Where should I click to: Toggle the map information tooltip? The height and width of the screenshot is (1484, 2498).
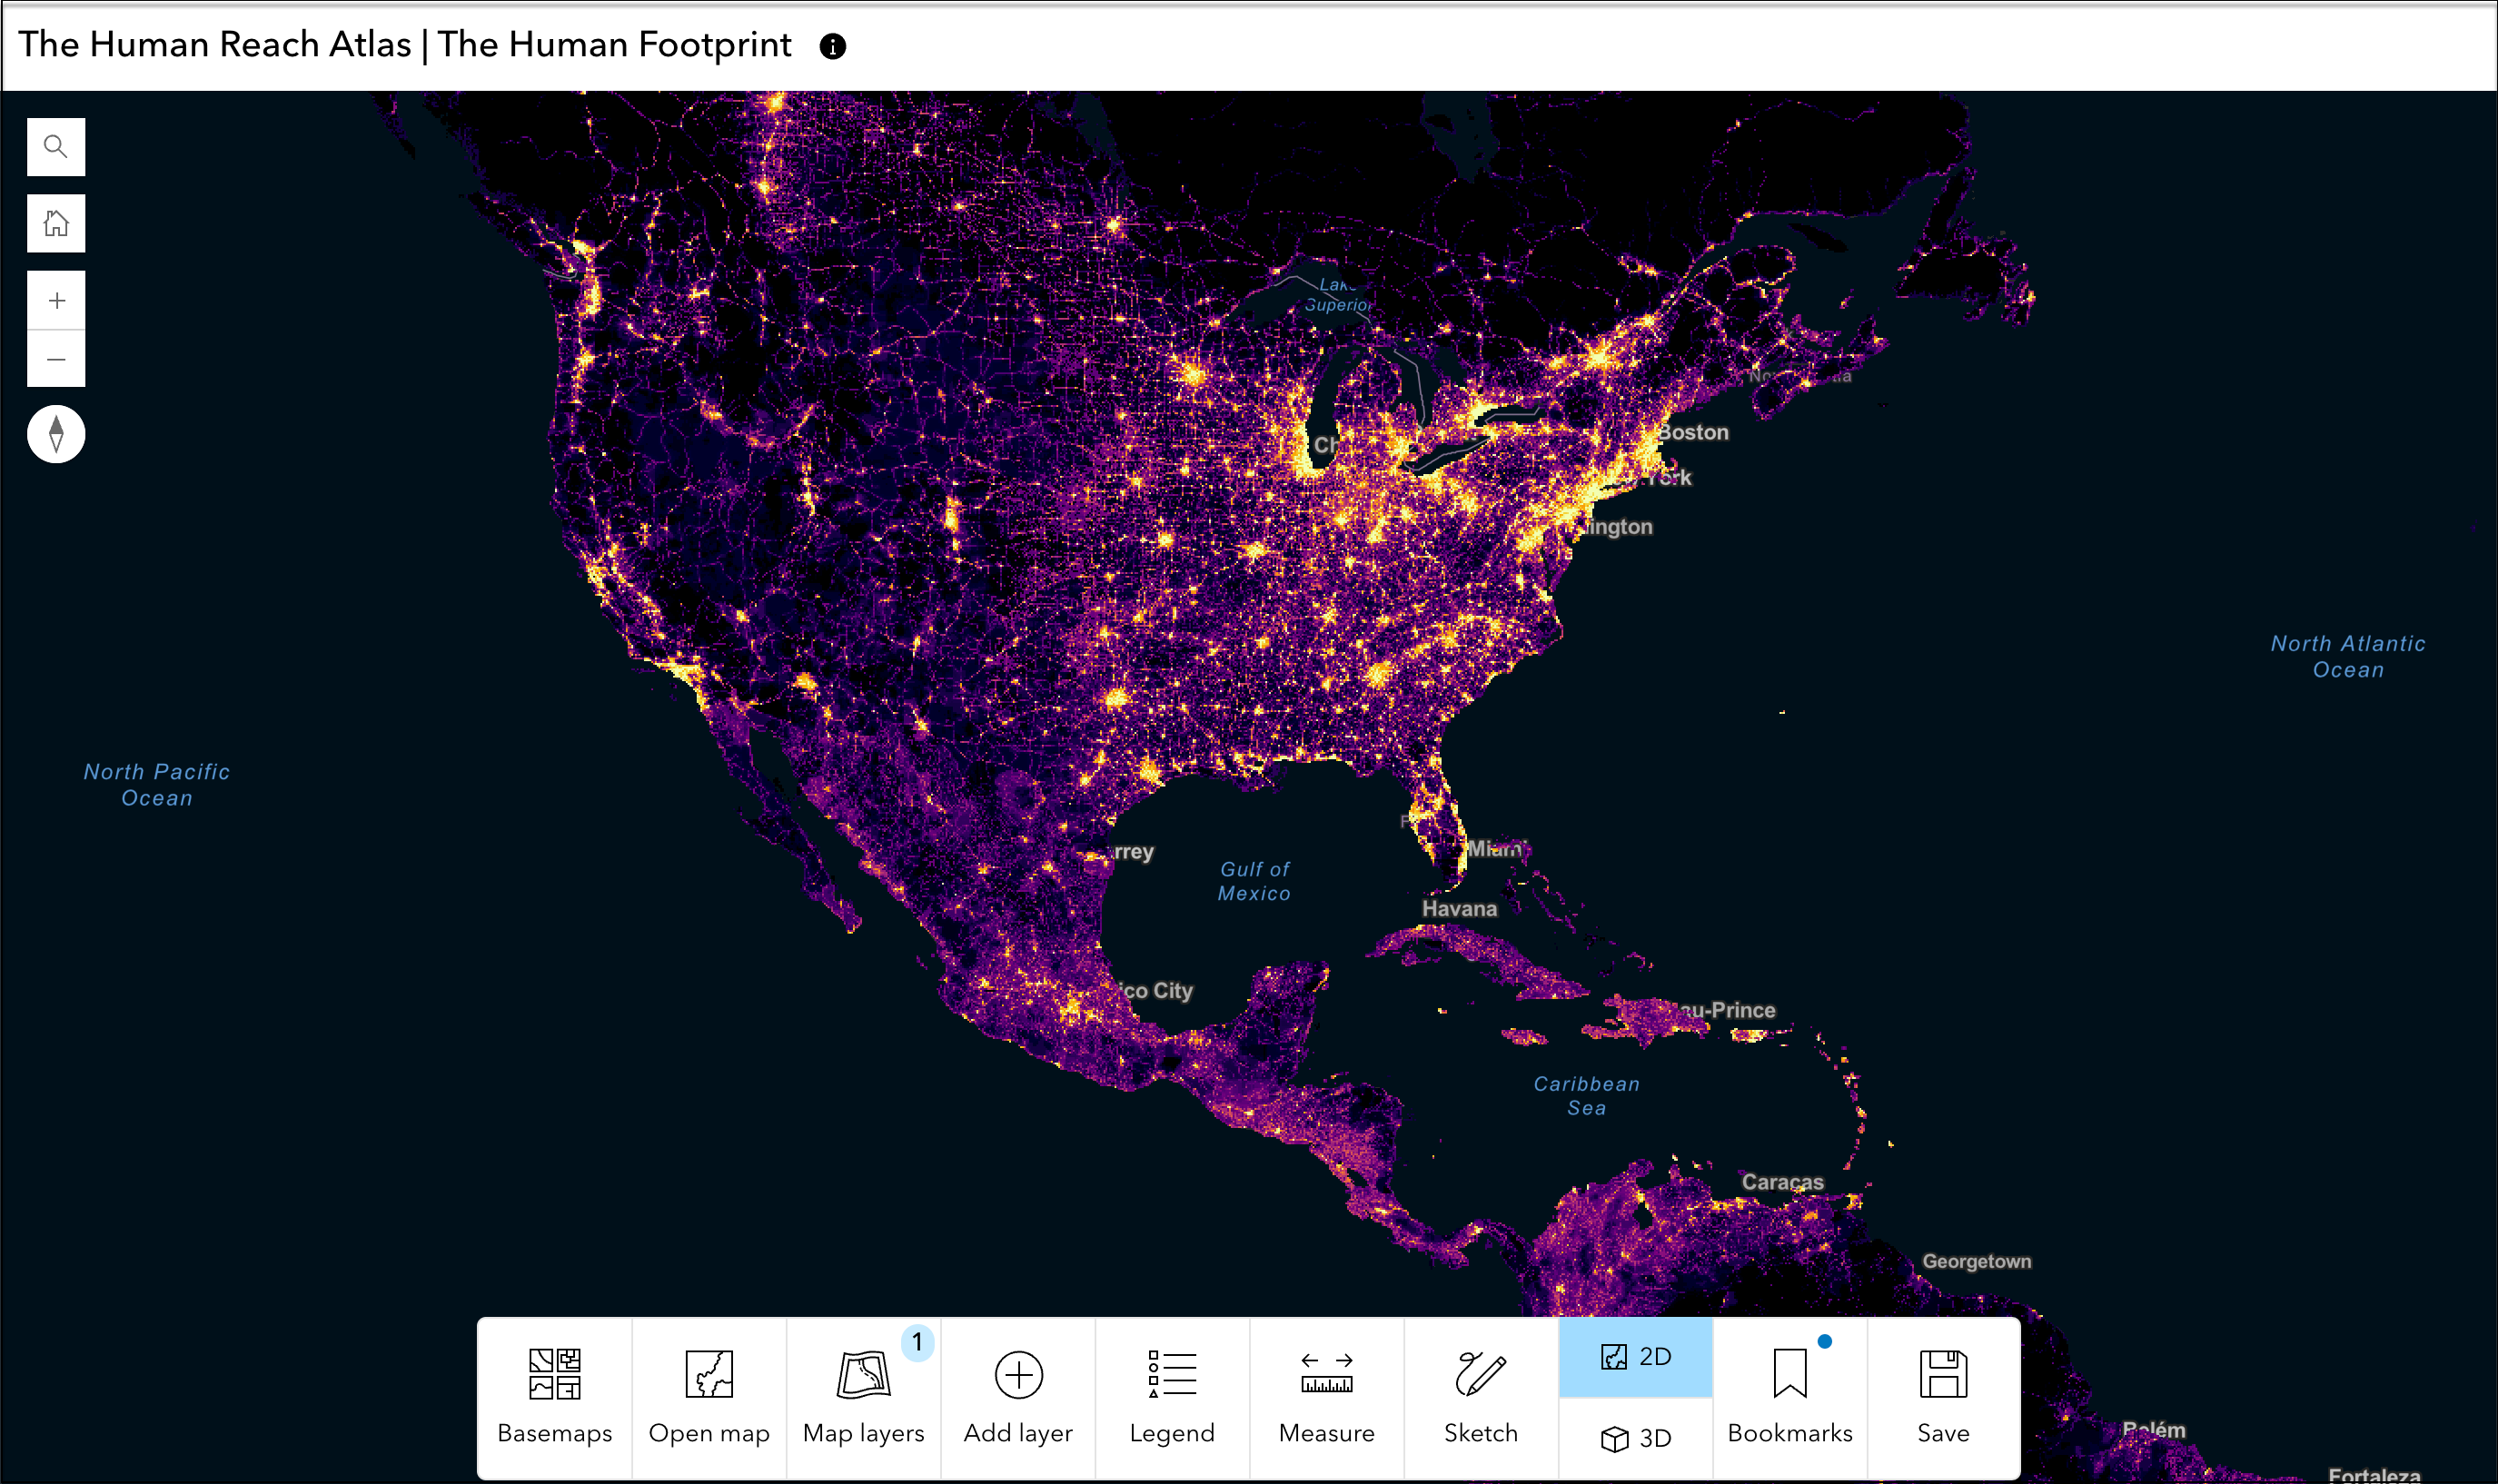(832, 46)
